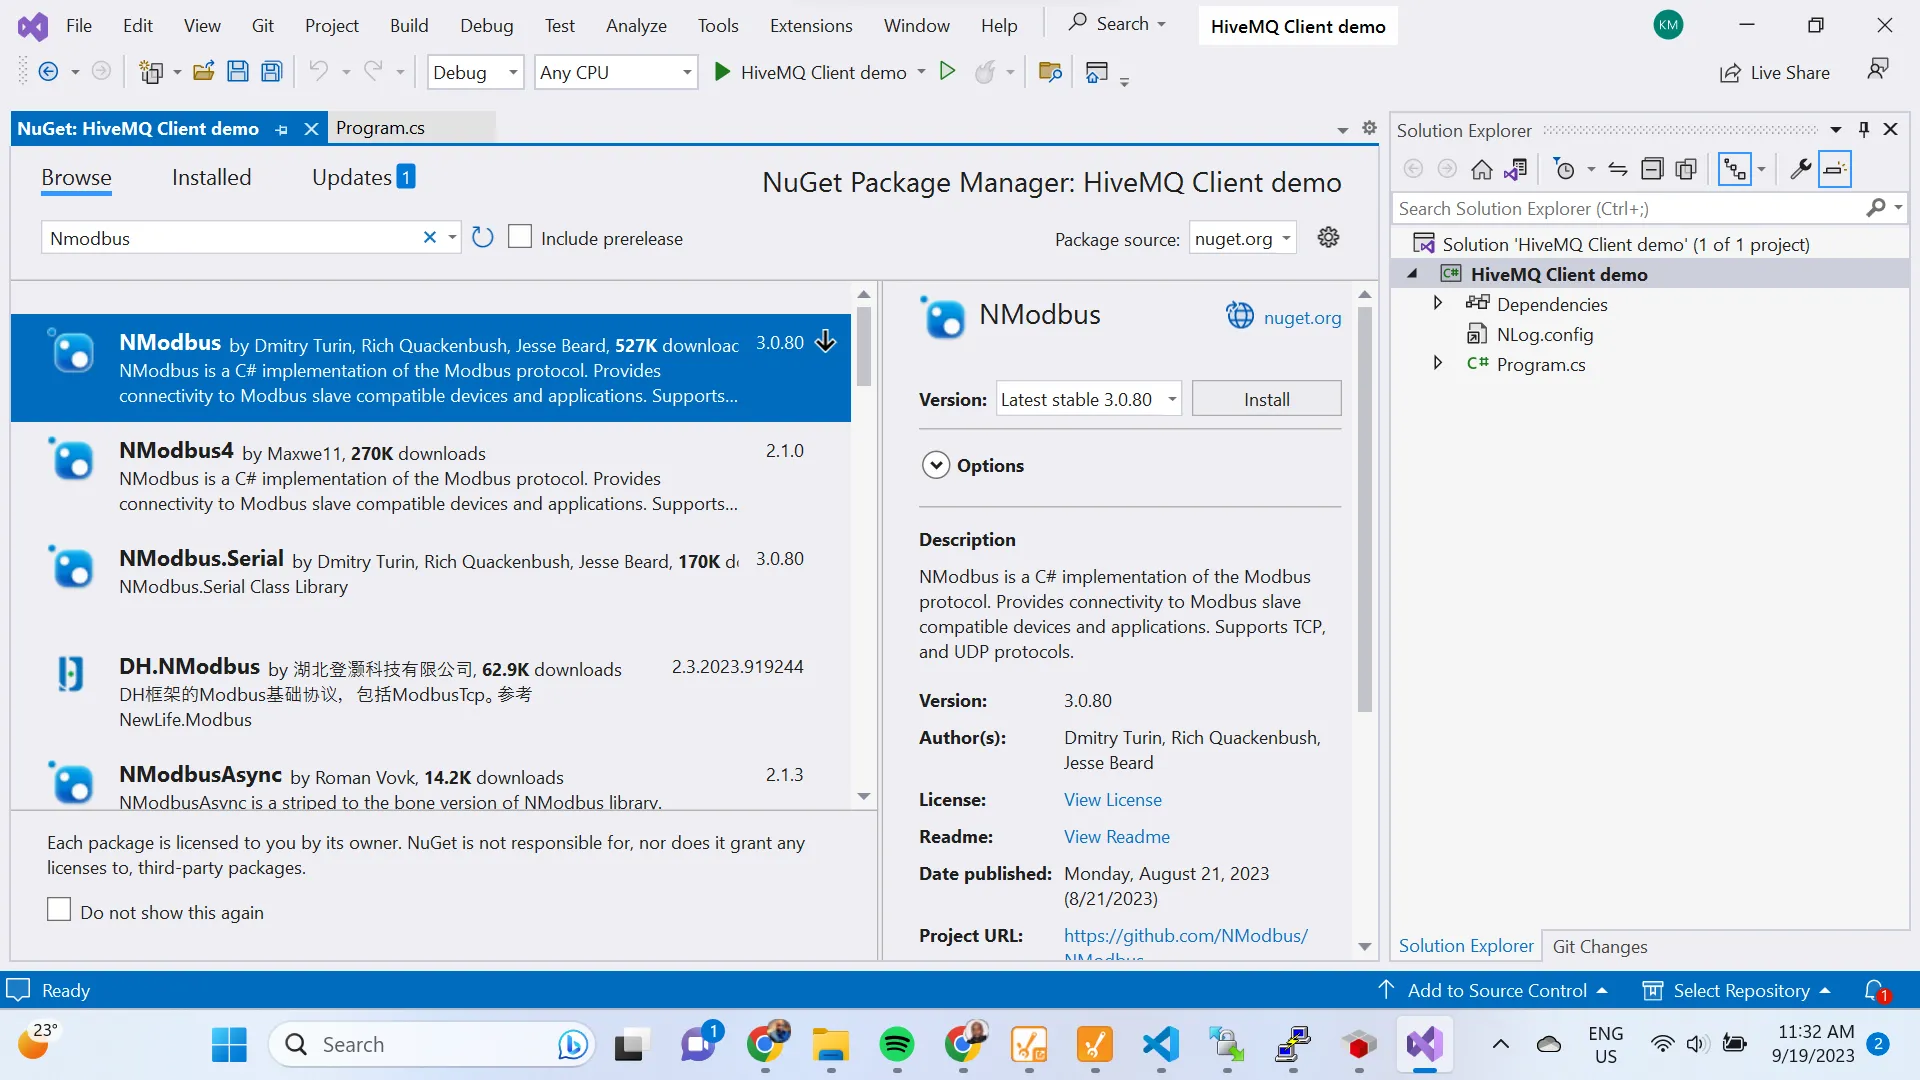
Task: Click the download arrow for NModbus 3.0.80
Action: [x=826, y=342]
